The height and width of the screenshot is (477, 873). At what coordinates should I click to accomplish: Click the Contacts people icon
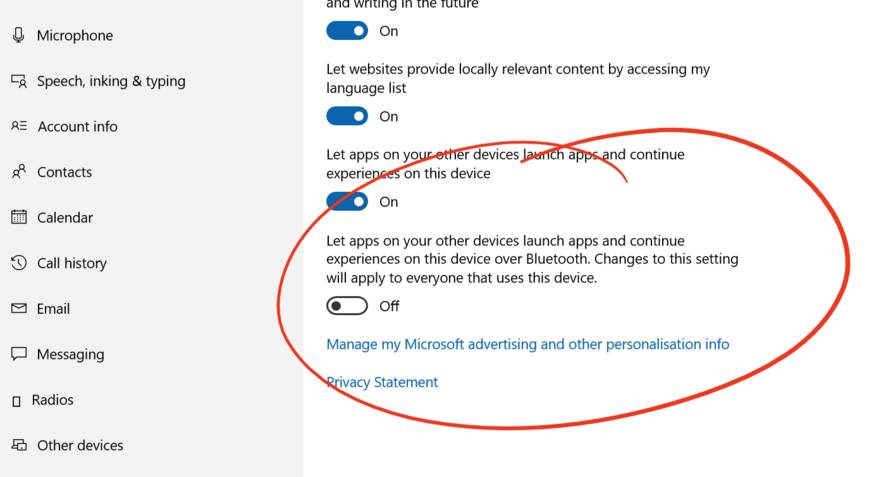tap(18, 172)
